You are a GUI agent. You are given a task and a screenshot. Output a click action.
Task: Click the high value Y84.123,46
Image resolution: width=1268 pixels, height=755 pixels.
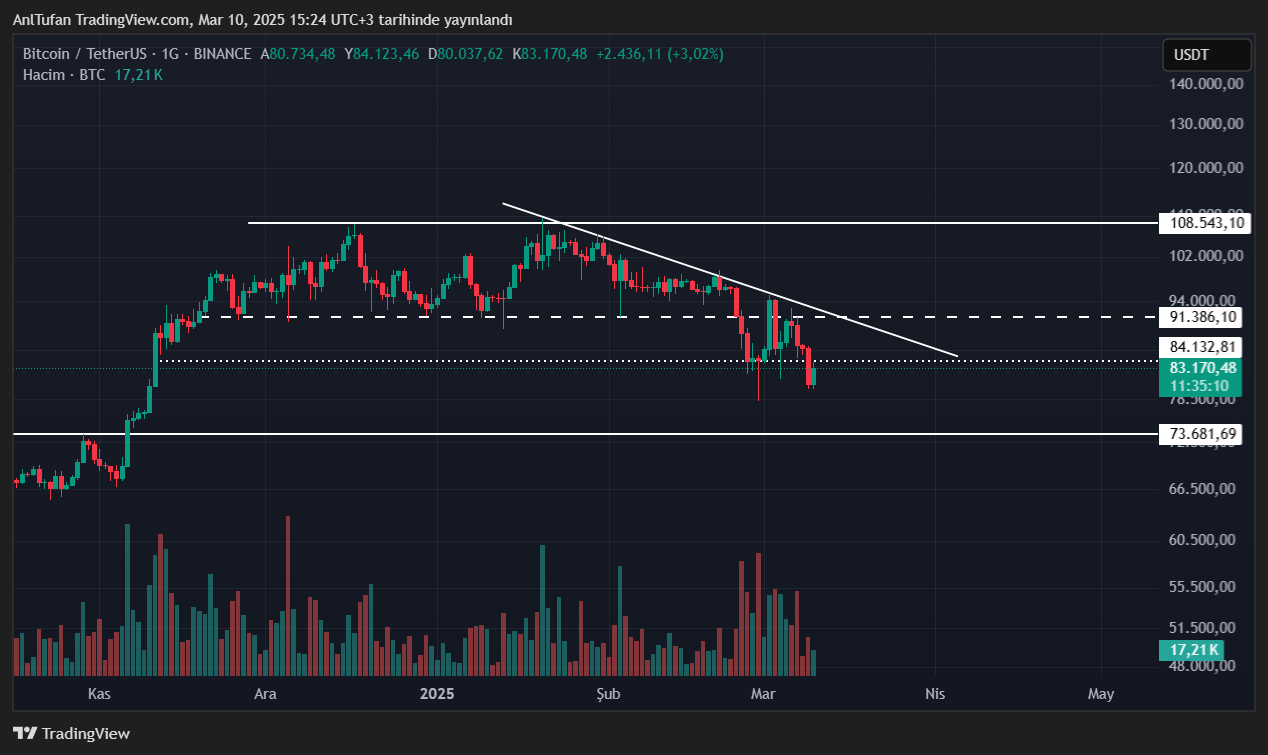(x=382, y=54)
